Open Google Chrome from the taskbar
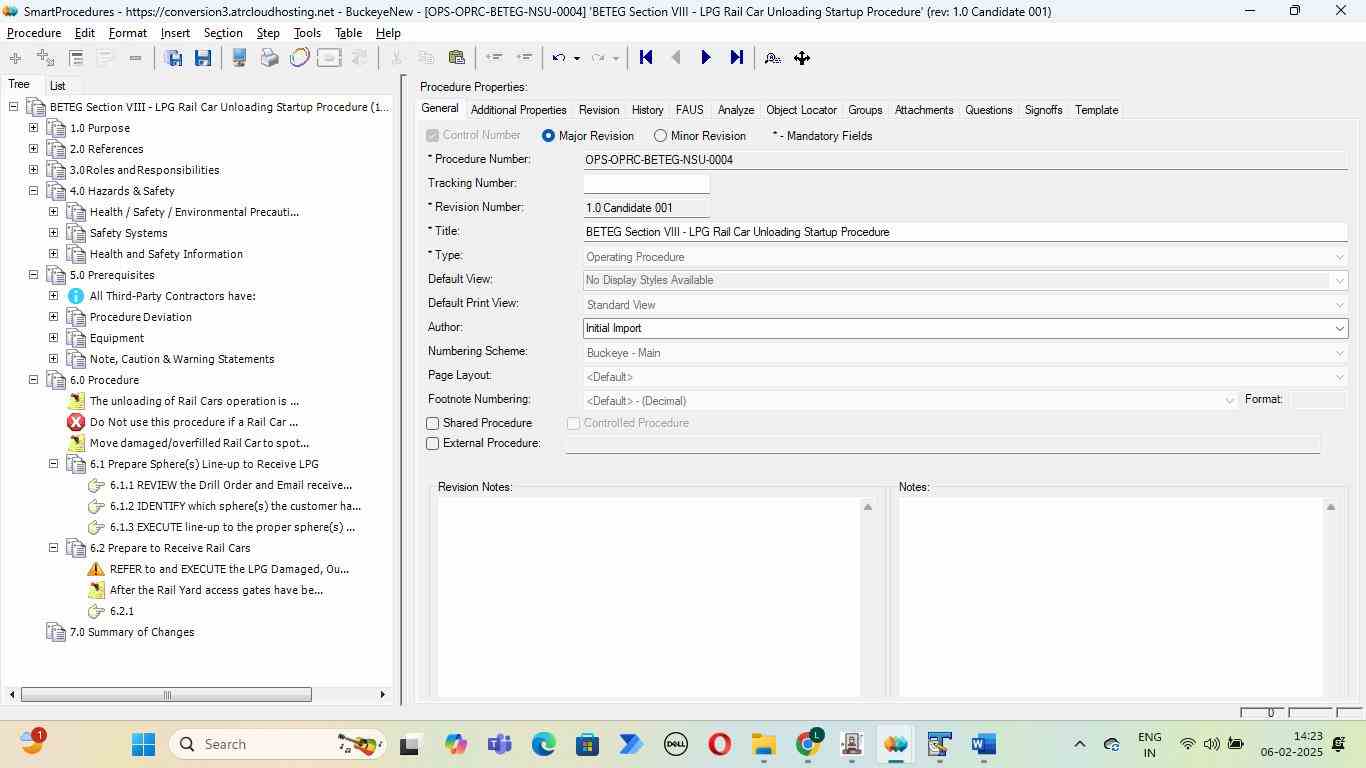Screen dimensions: 1366x768 808,744
